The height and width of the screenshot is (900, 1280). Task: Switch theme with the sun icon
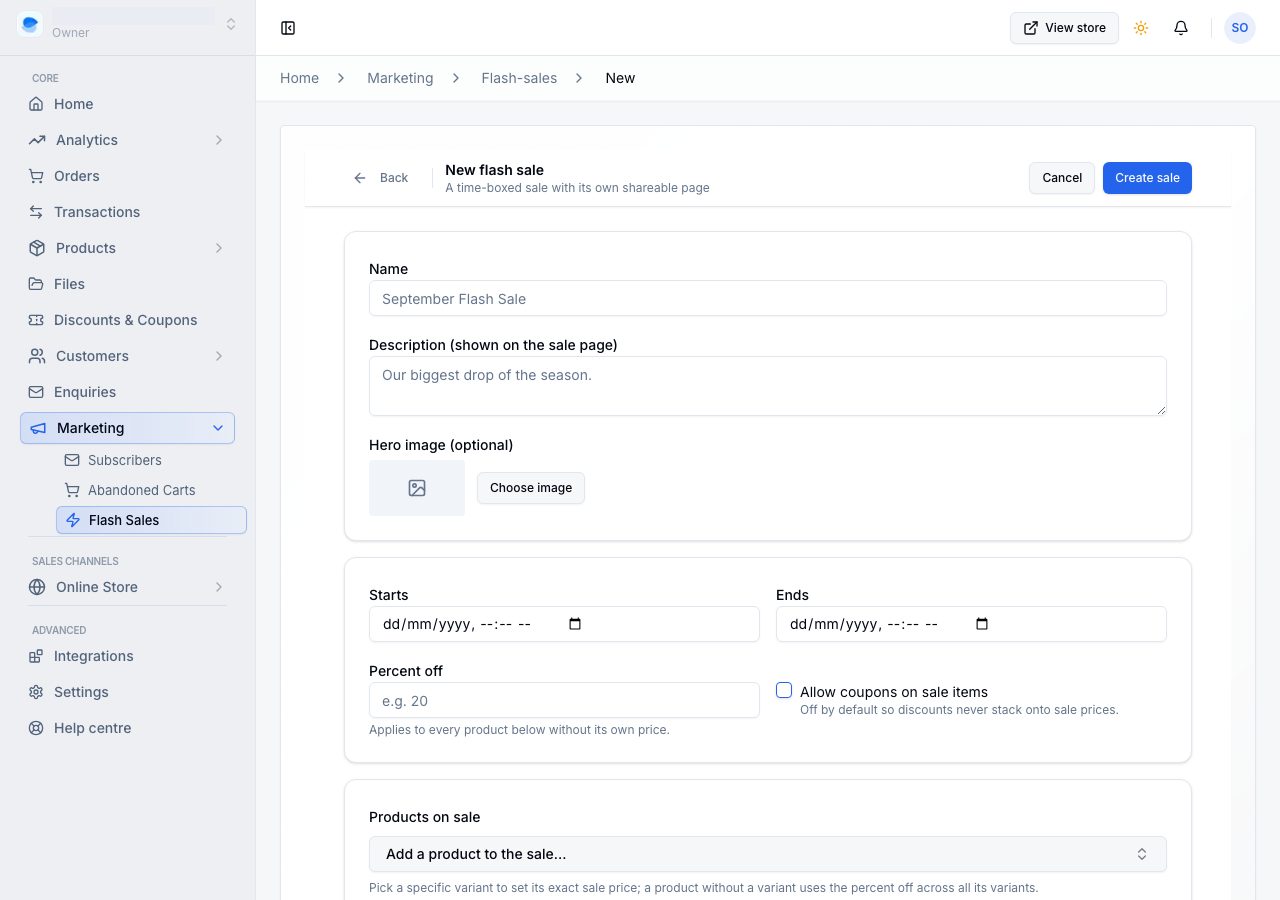(x=1141, y=28)
